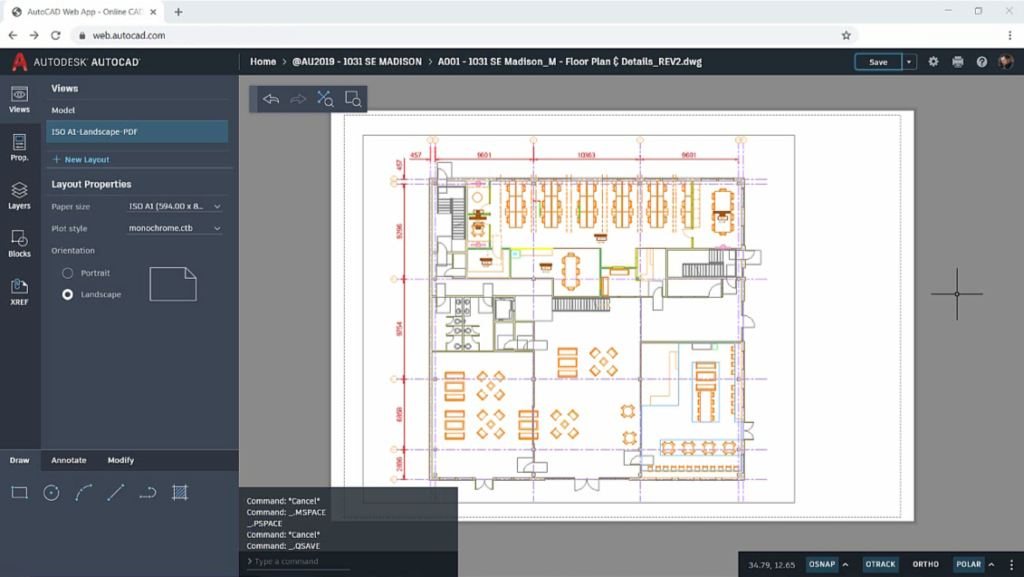Open the Blocks panel
The image size is (1024, 577).
[18, 243]
